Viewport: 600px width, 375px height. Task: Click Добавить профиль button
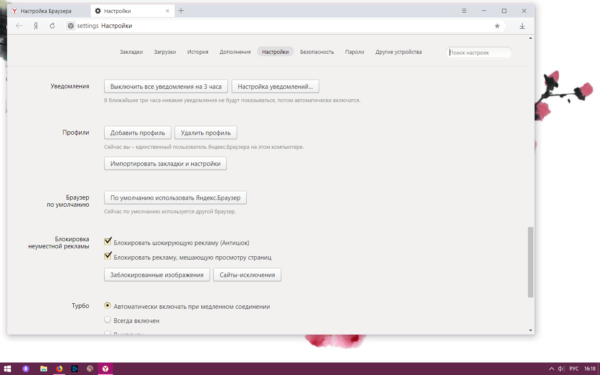137,133
